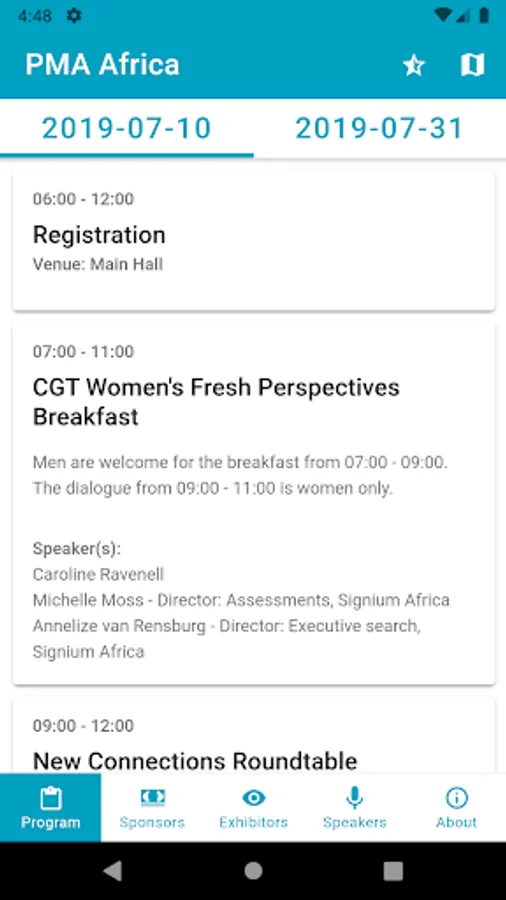This screenshot has width=506, height=900.
Task: Tap the PMA Africa title
Action: (x=102, y=65)
